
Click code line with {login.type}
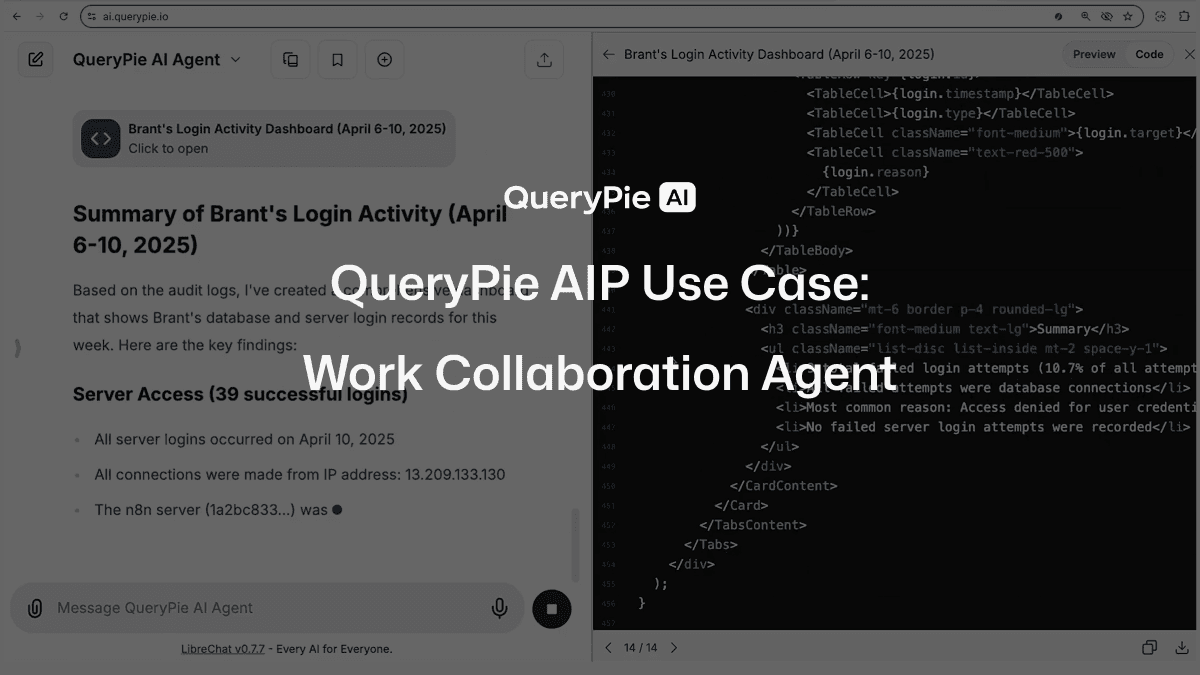tap(941, 113)
